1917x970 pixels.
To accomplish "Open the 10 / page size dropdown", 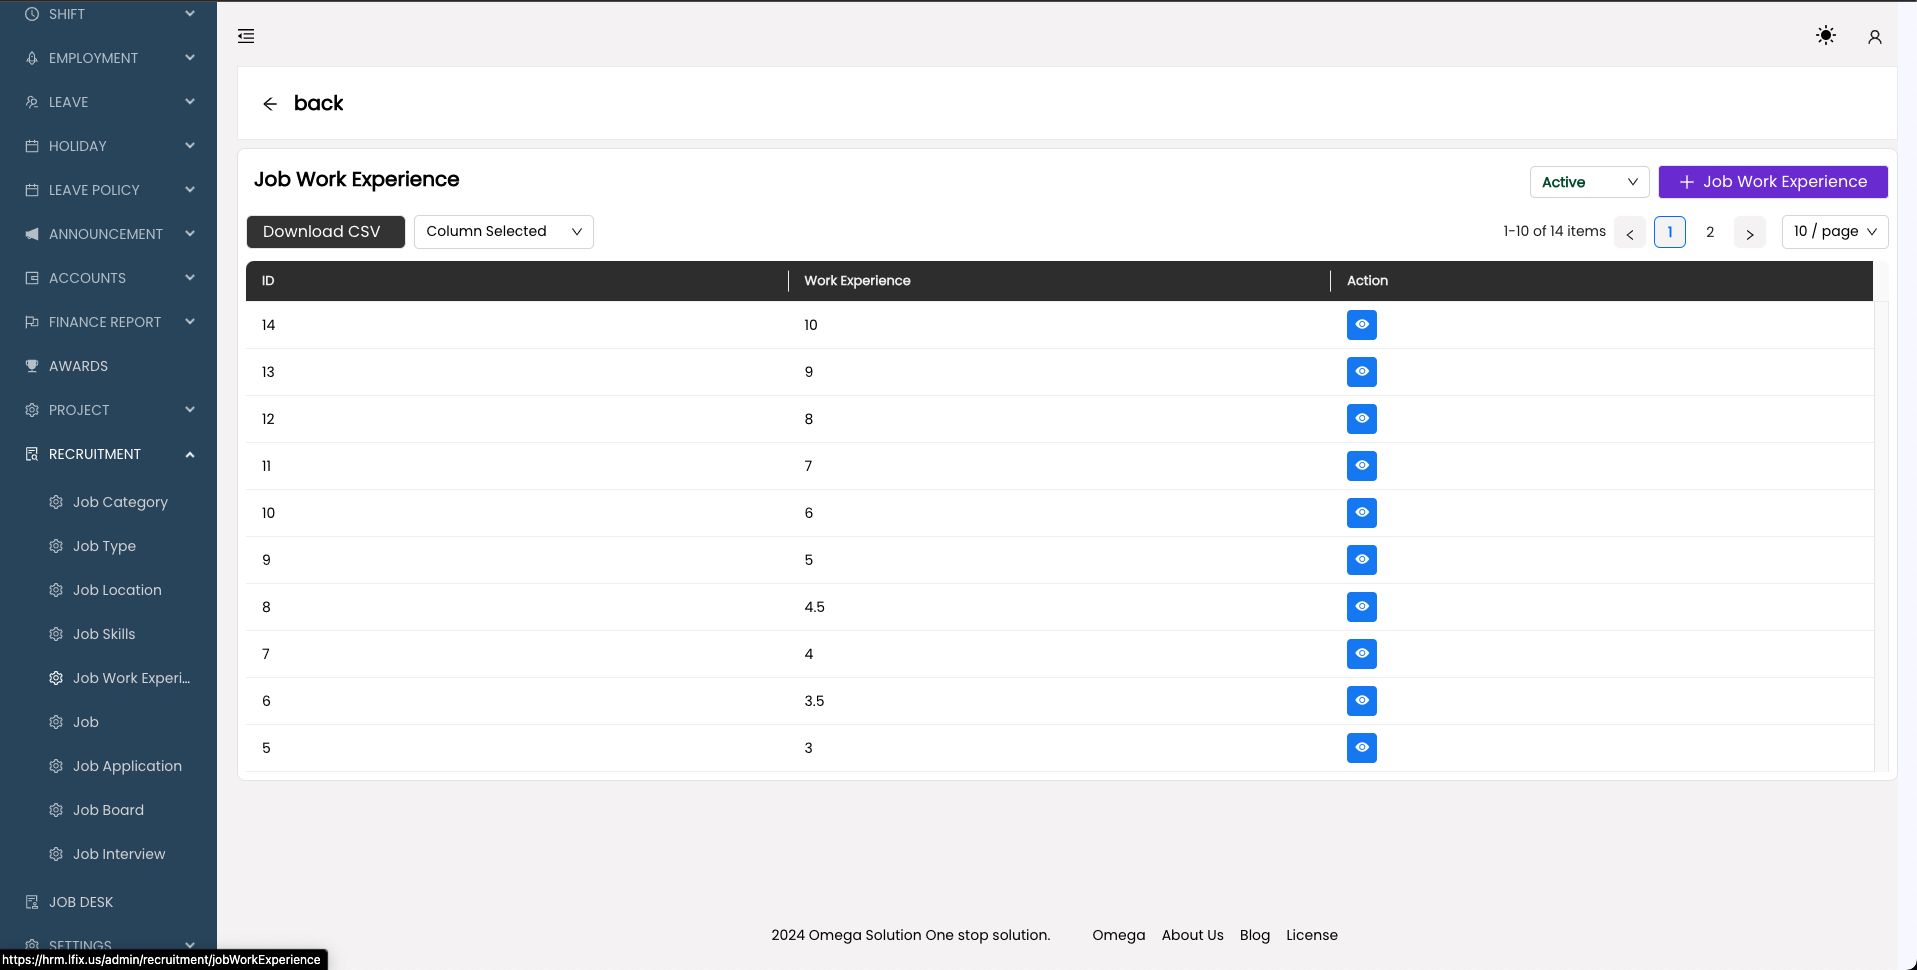I will tap(1834, 232).
